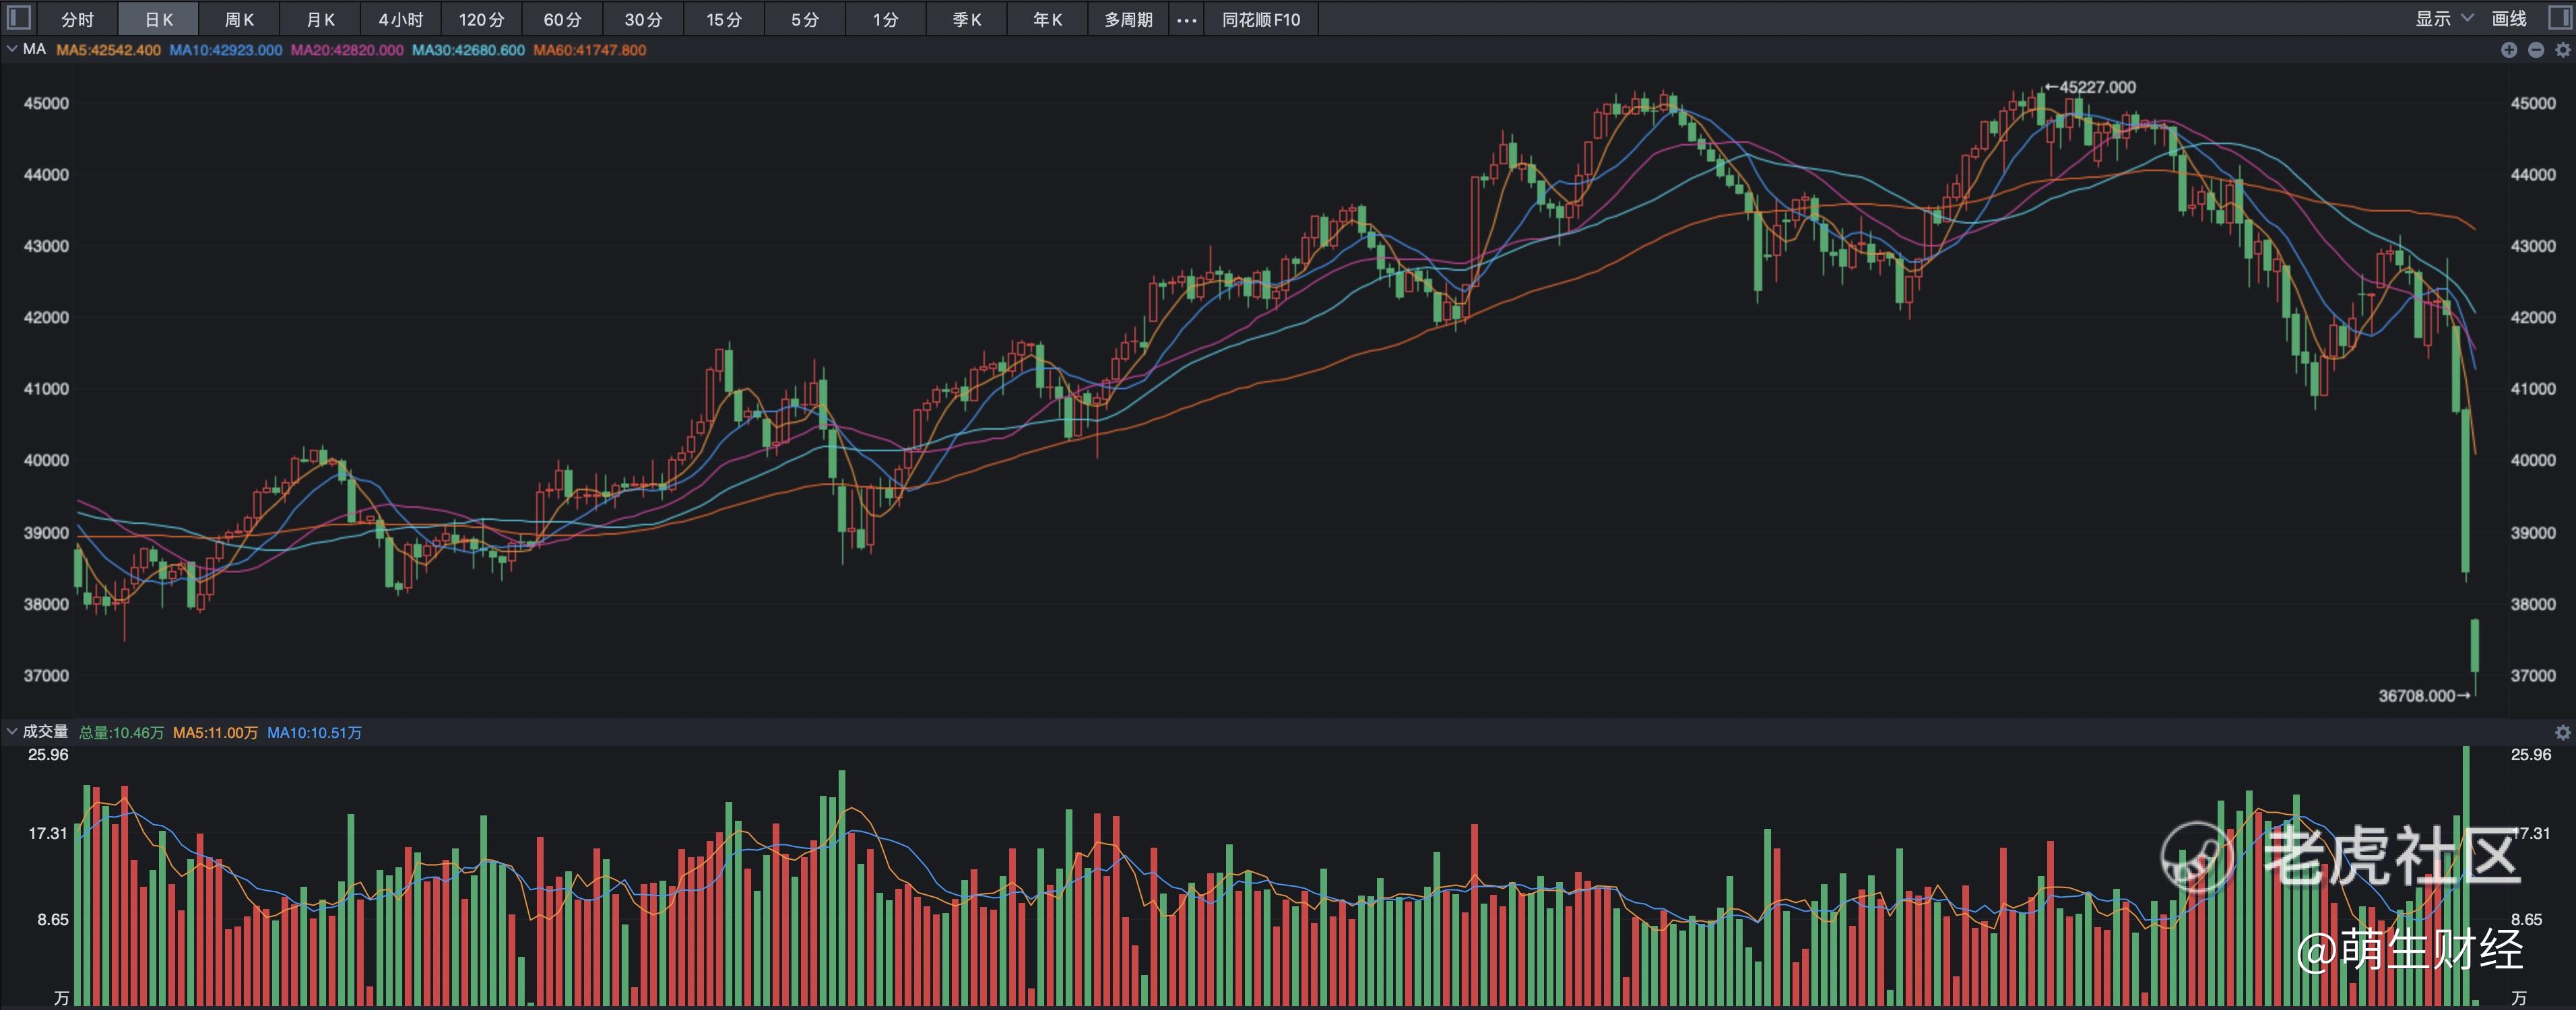Image resolution: width=2576 pixels, height=1010 pixels.
Task: Open MA indicator settings gear
Action: [x=2562, y=50]
